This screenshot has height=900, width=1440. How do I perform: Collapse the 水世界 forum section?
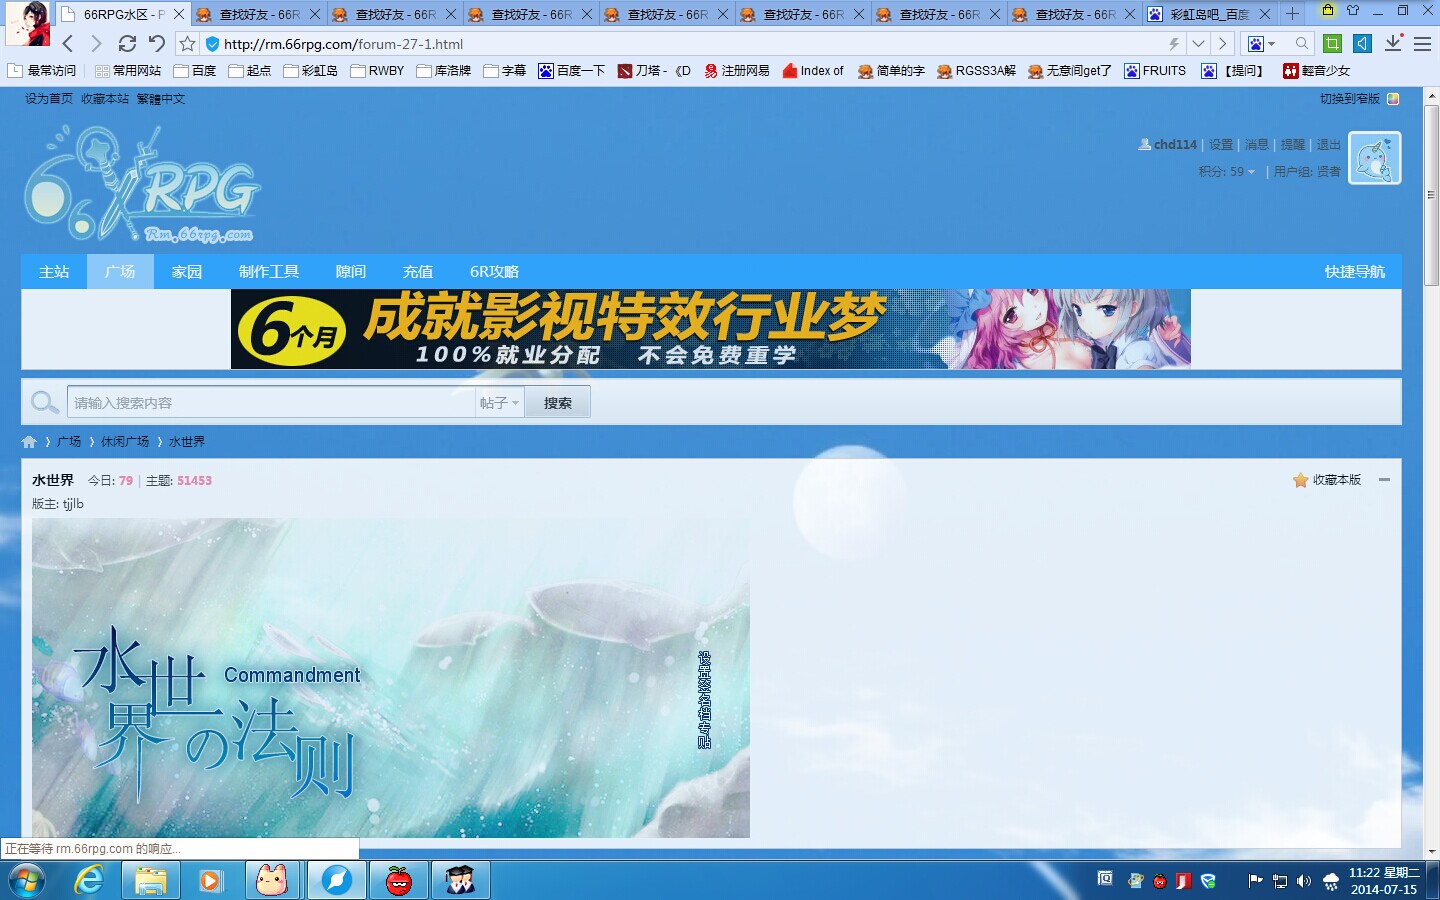click(x=1385, y=480)
